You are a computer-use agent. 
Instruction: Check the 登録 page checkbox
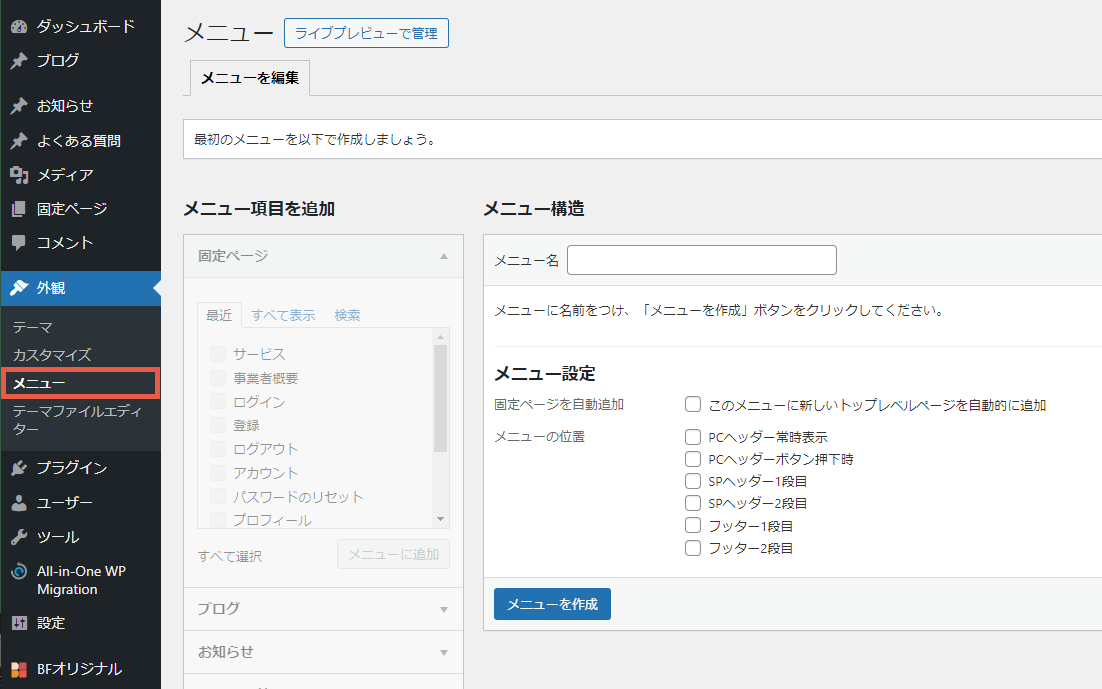(x=218, y=425)
